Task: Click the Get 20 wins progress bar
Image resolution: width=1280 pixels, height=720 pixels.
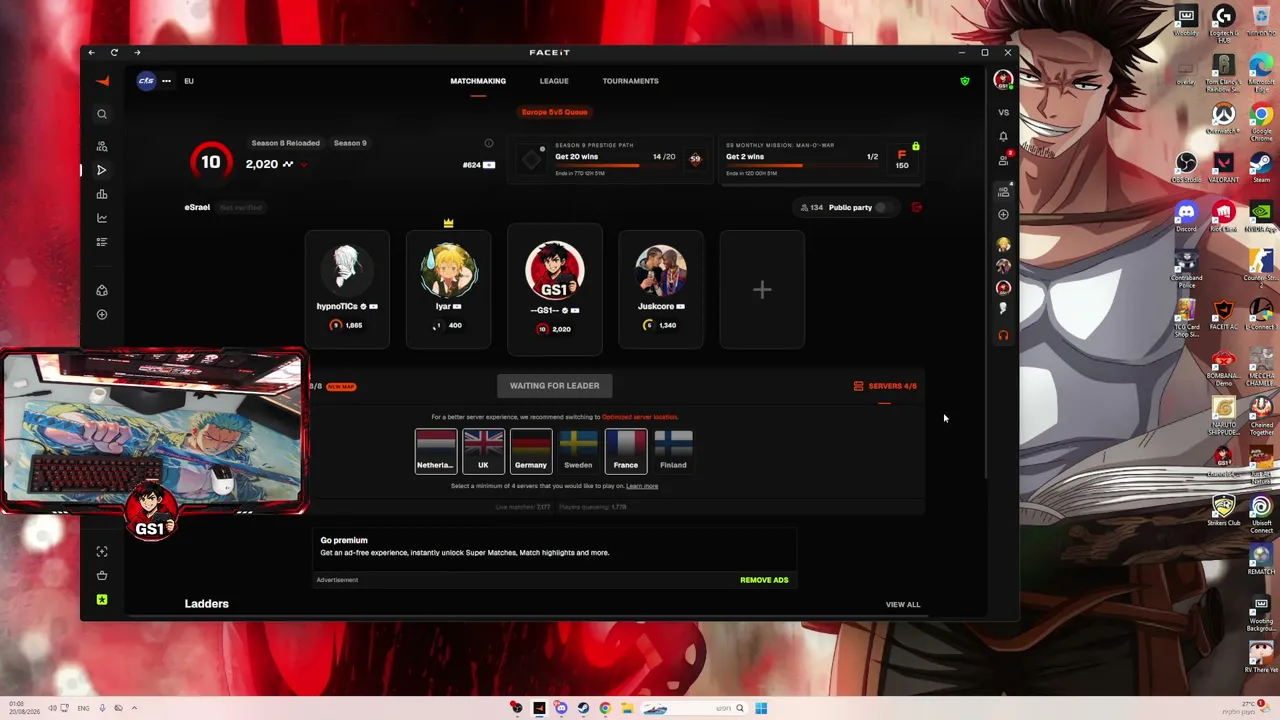Action: 615,166
